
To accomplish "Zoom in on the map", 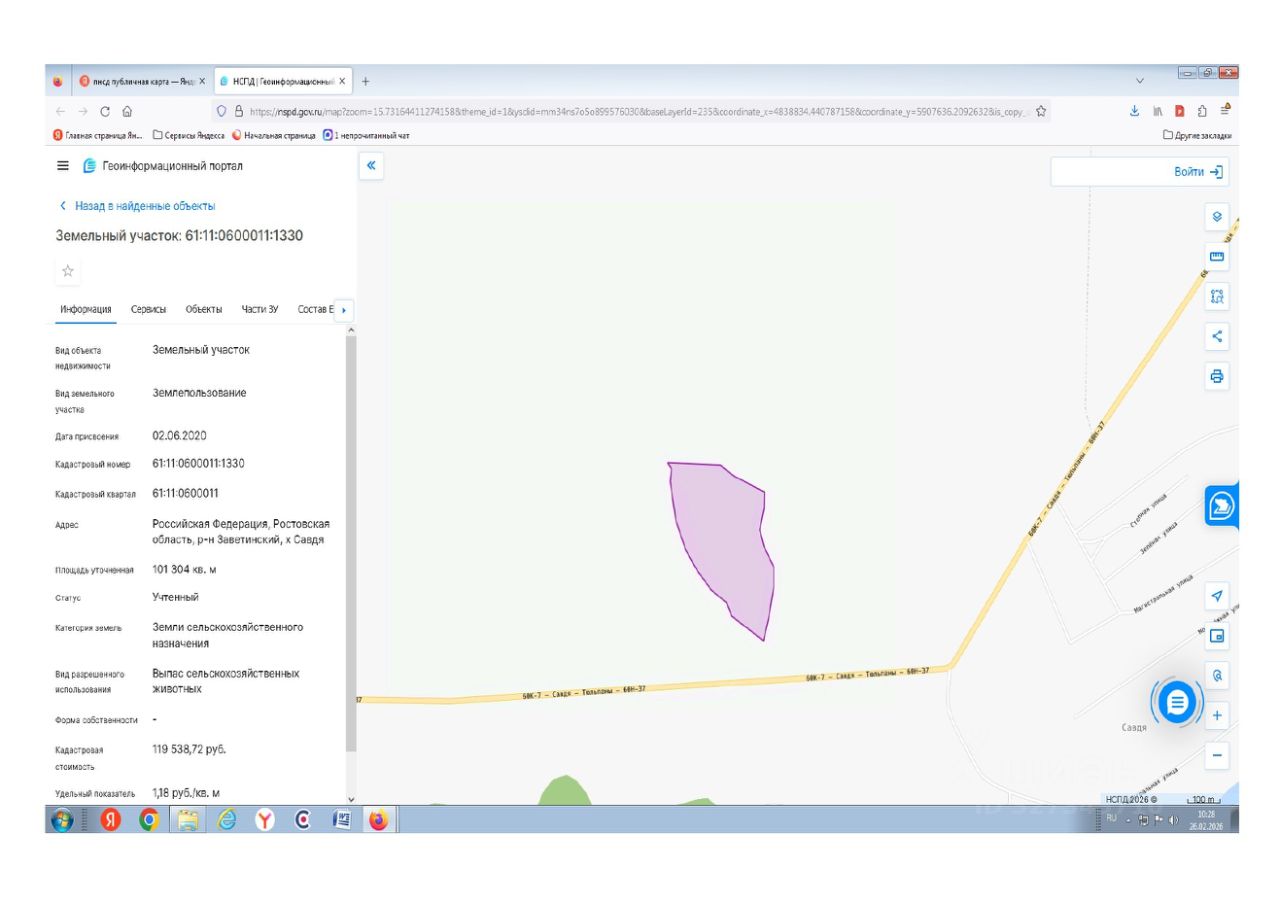I will [1217, 716].
